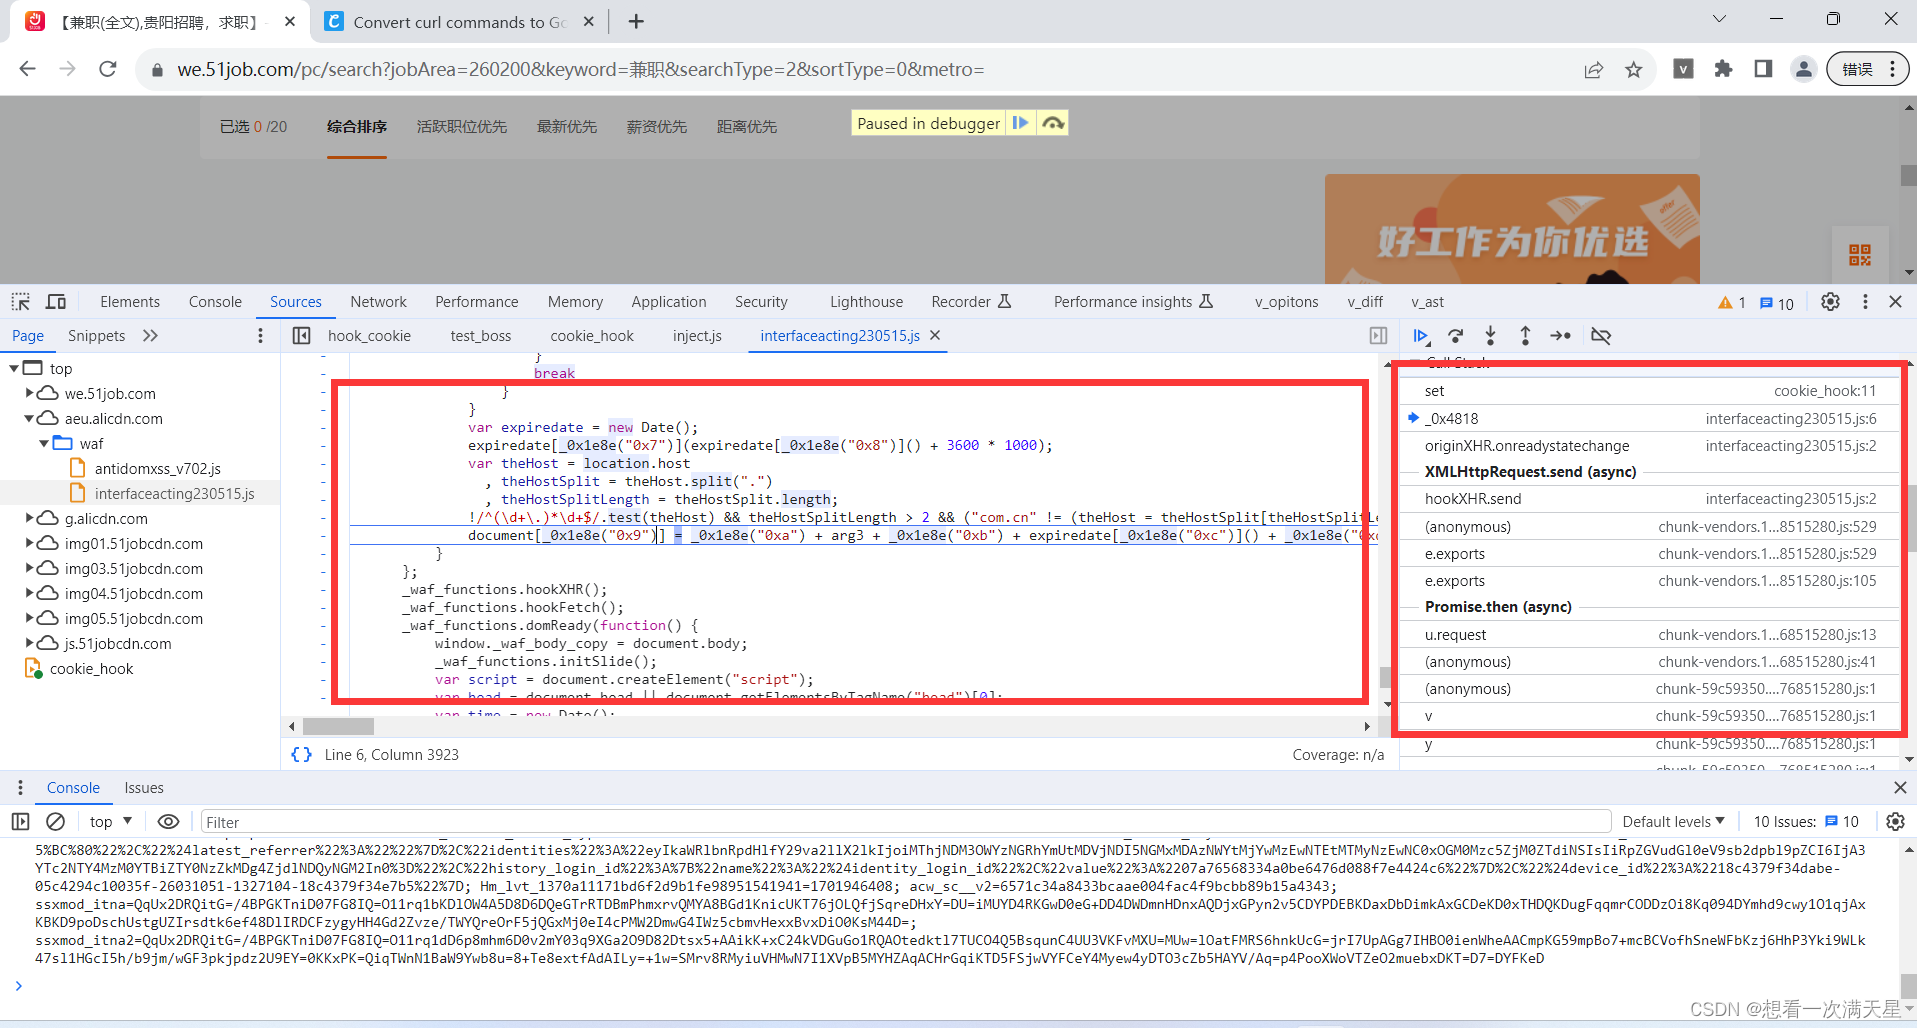Collapse the waf folder
The width and height of the screenshot is (1917, 1028).
tap(44, 443)
